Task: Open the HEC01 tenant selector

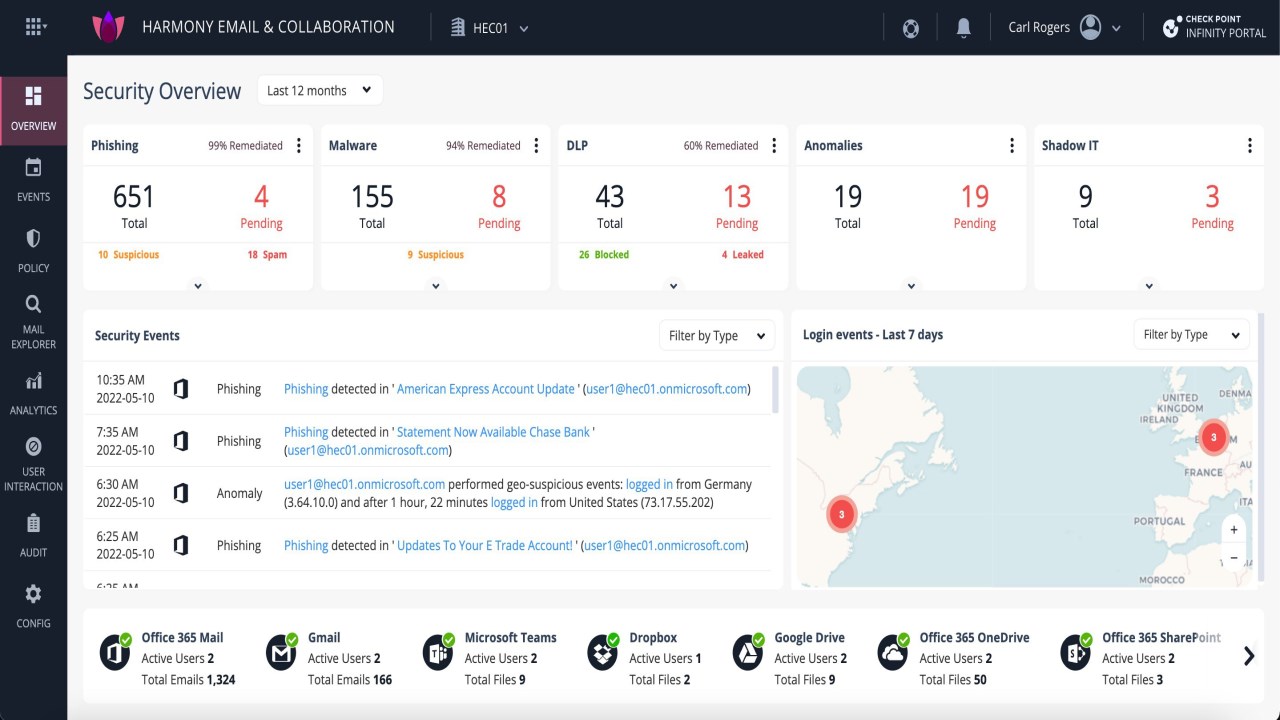Action: pyautogui.click(x=490, y=28)
